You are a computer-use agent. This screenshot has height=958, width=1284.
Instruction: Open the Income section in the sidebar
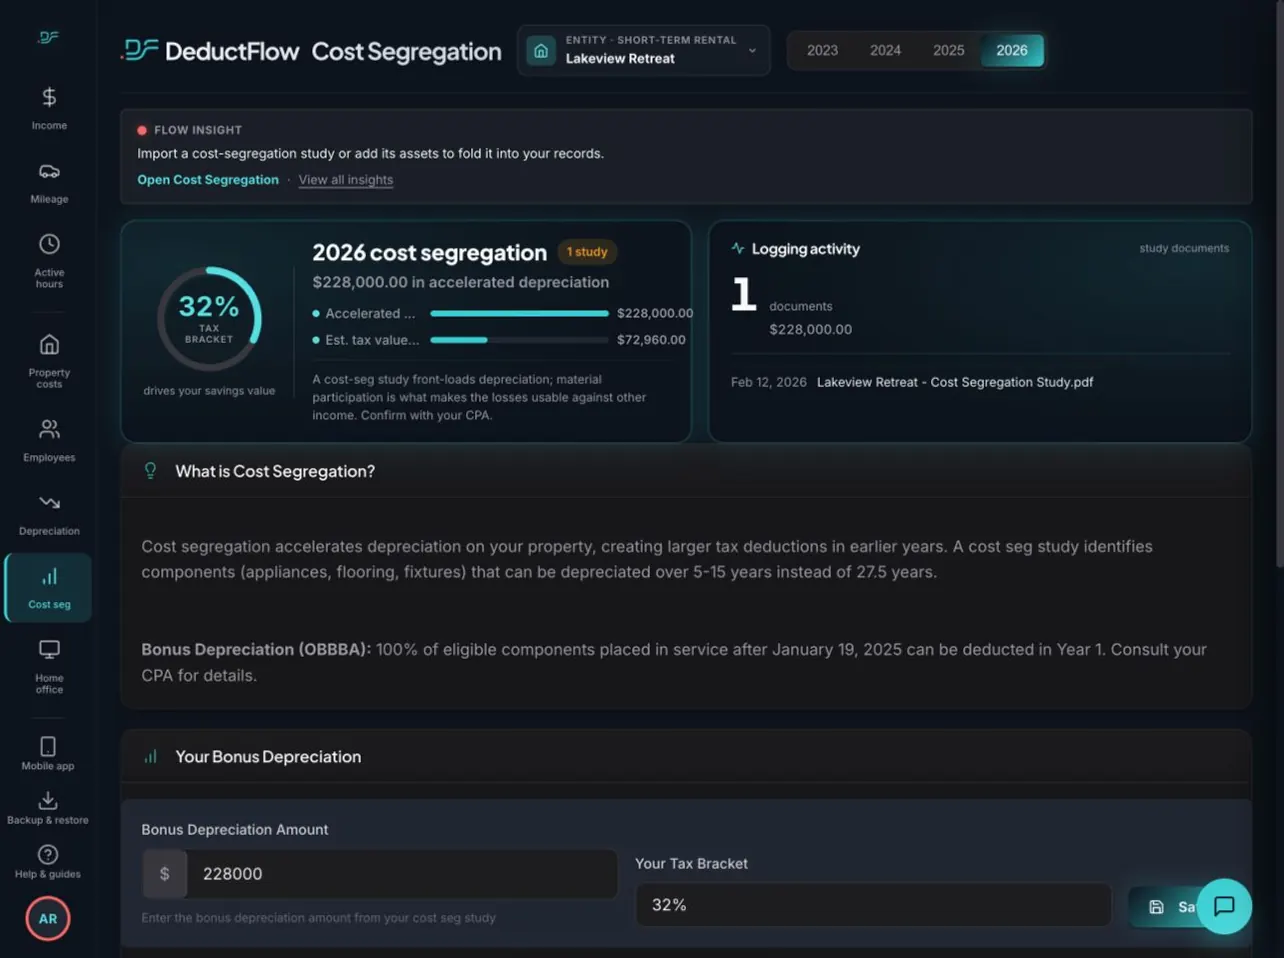49,109
